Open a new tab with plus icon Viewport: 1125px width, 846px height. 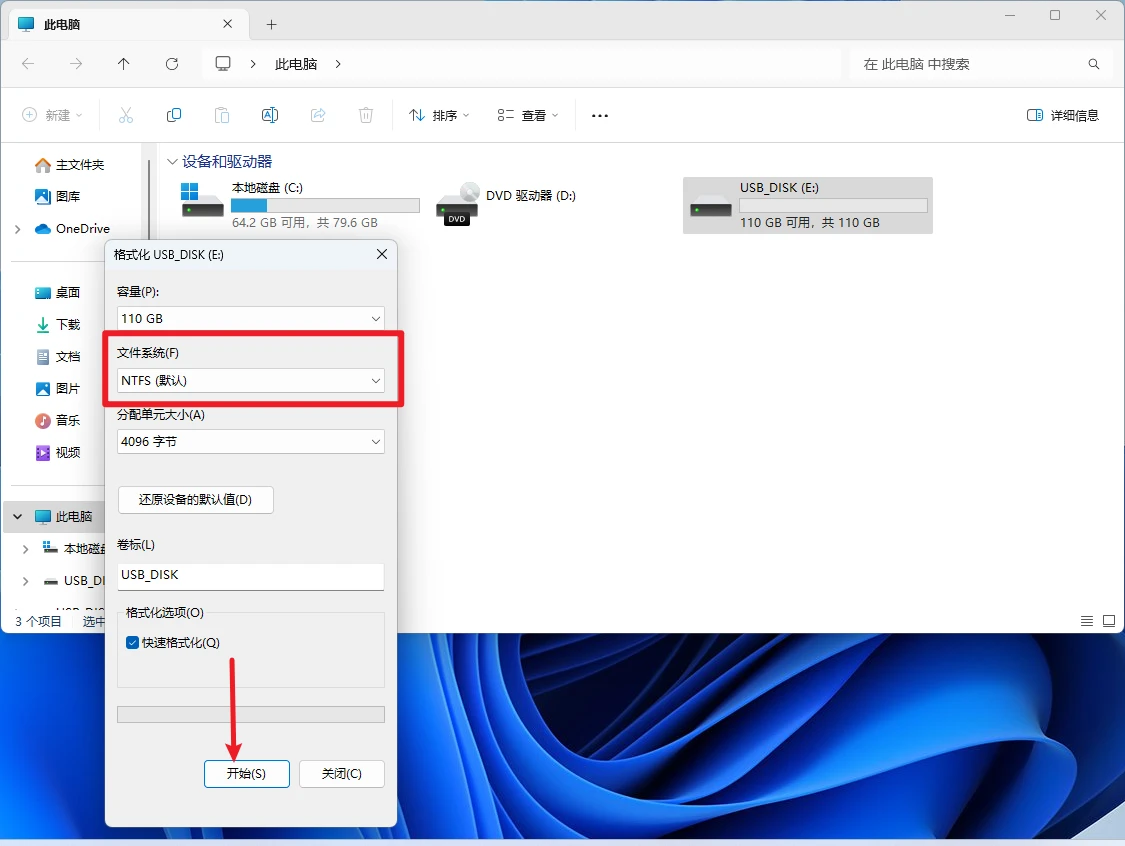271,24
